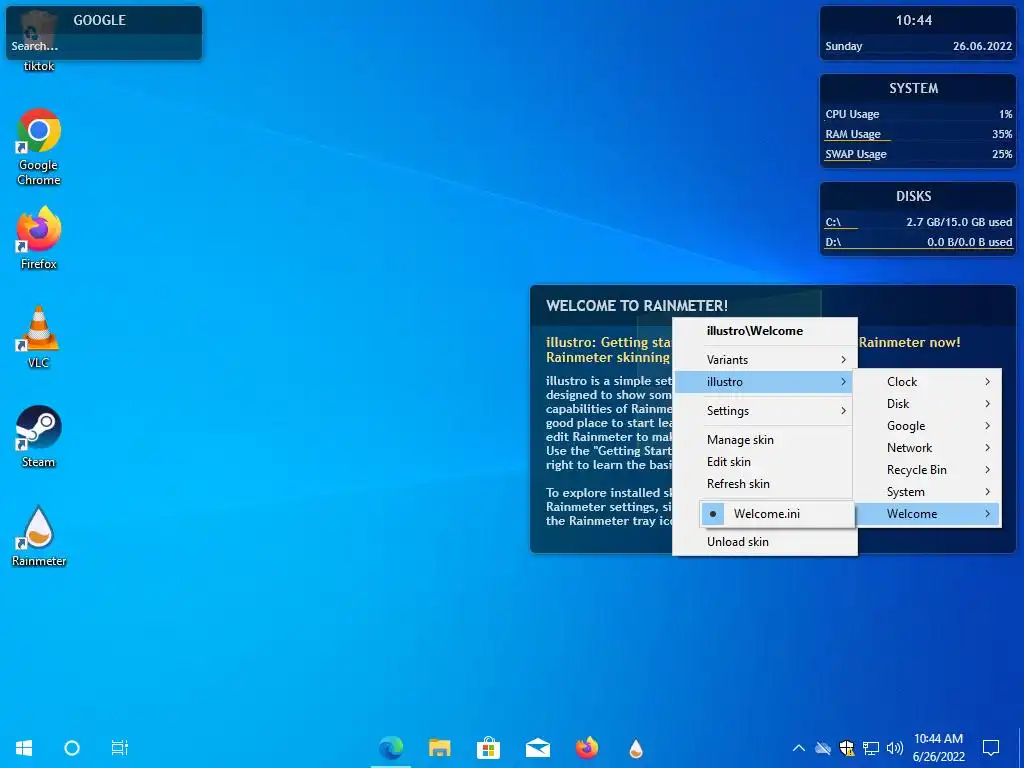This screenshot has width=1024, height=768.
Task: Expand the Clock submenu
Action: [x=928, y=382]
